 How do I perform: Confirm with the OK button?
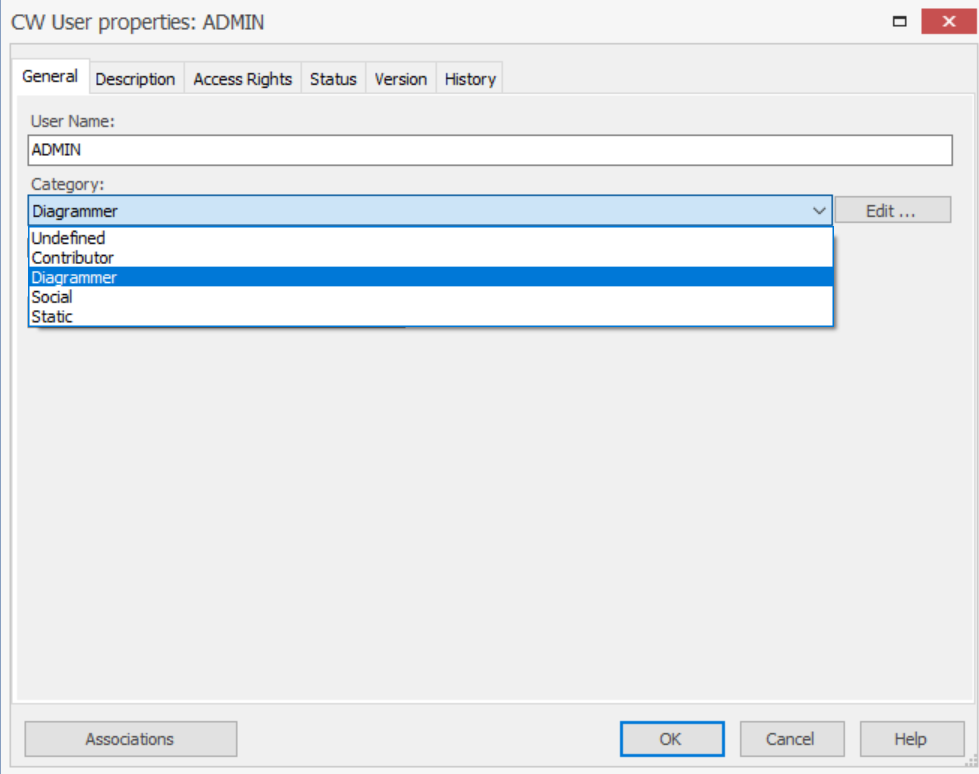point(671,739)
